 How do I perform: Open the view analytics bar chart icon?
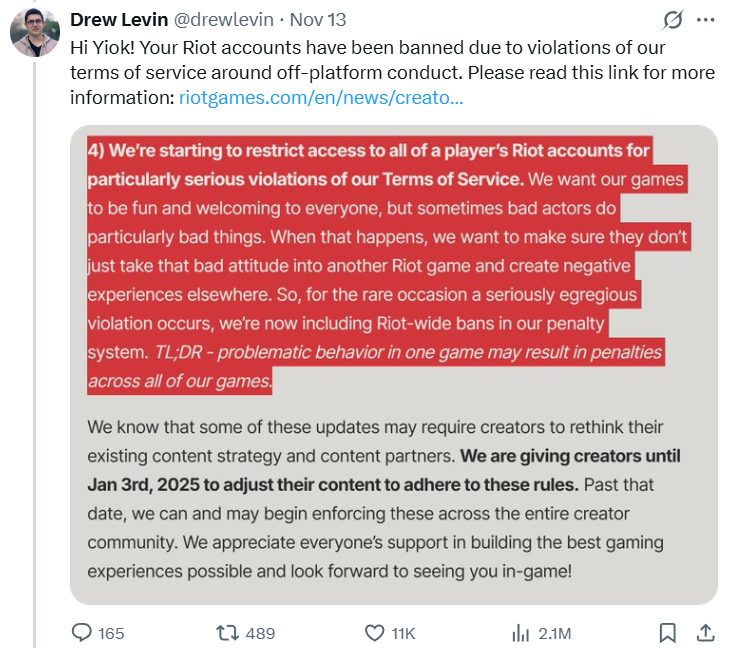[520, 632]
